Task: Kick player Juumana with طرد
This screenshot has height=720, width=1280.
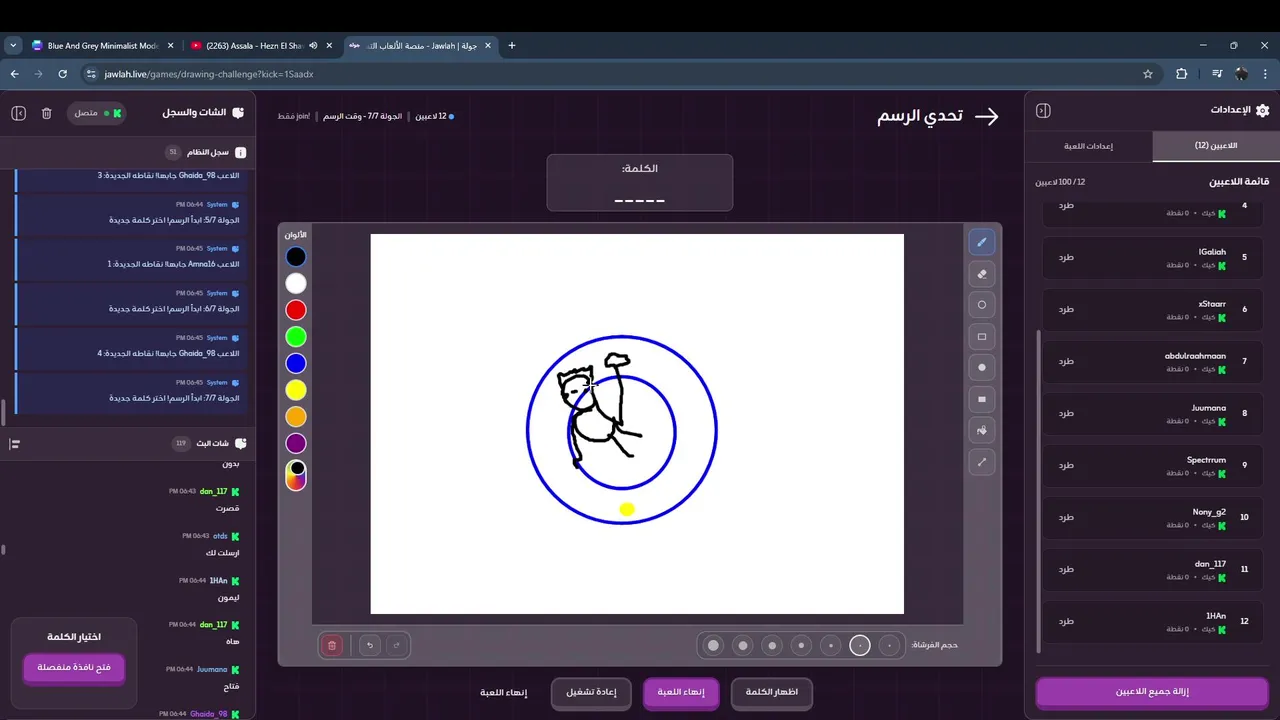Action: (x=1066, y=413)
